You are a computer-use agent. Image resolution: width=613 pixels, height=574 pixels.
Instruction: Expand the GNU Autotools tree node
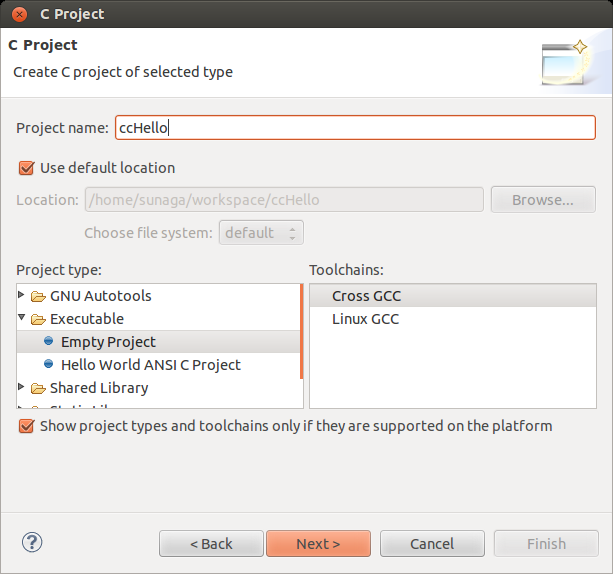click(x=22, y=296)
